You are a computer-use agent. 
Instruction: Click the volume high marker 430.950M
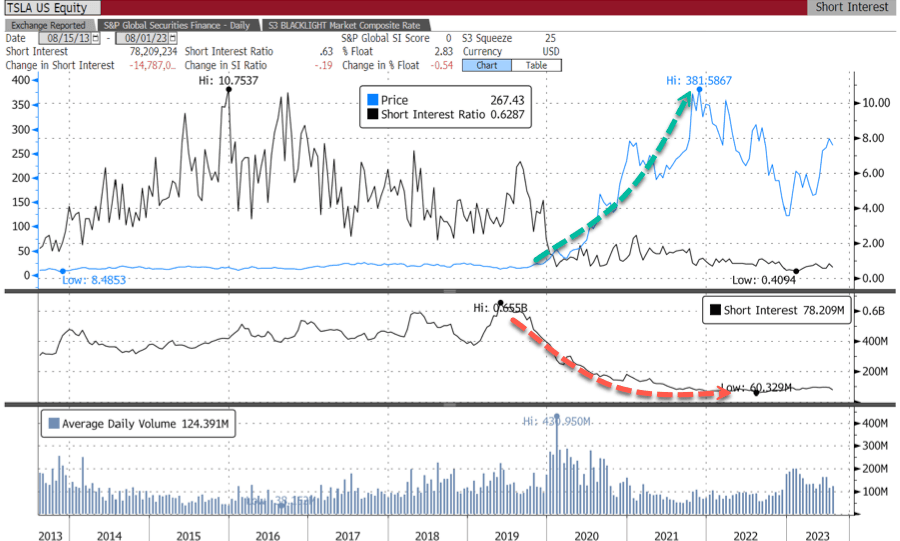coord(557,415)
